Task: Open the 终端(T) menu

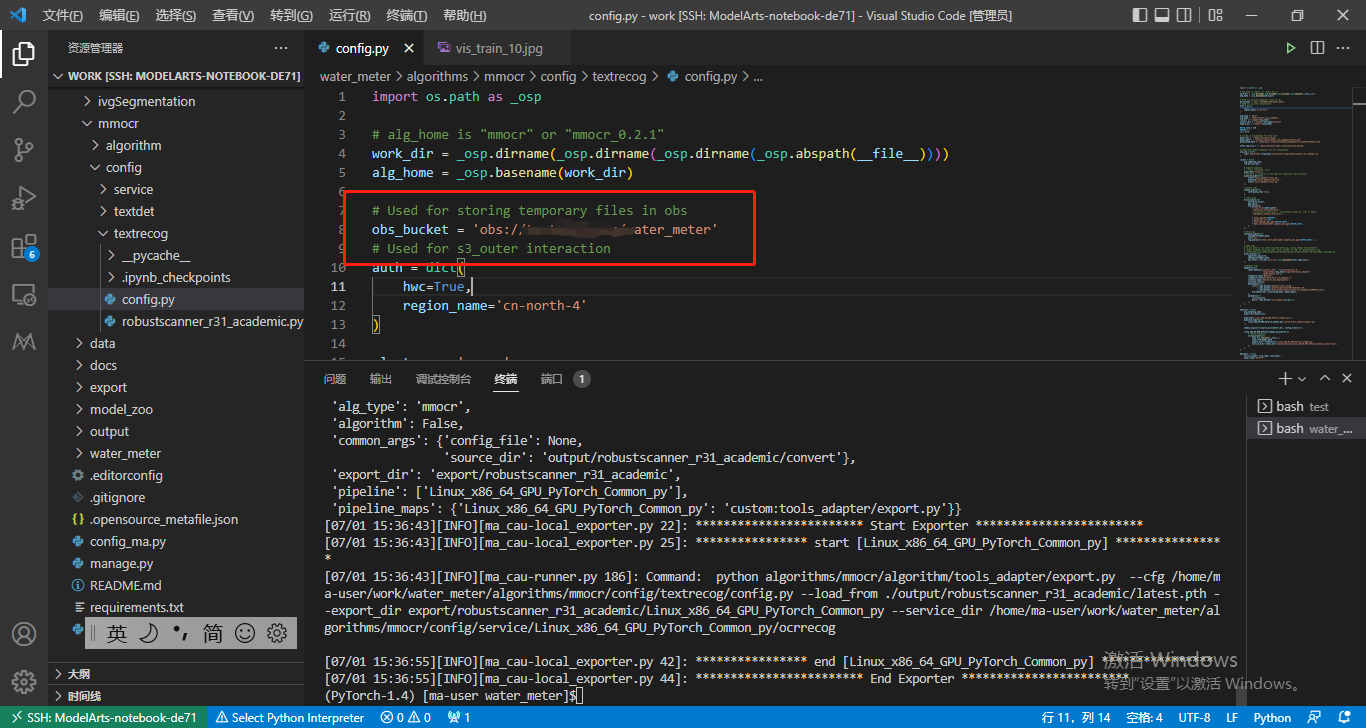Action: click(407, 16)
